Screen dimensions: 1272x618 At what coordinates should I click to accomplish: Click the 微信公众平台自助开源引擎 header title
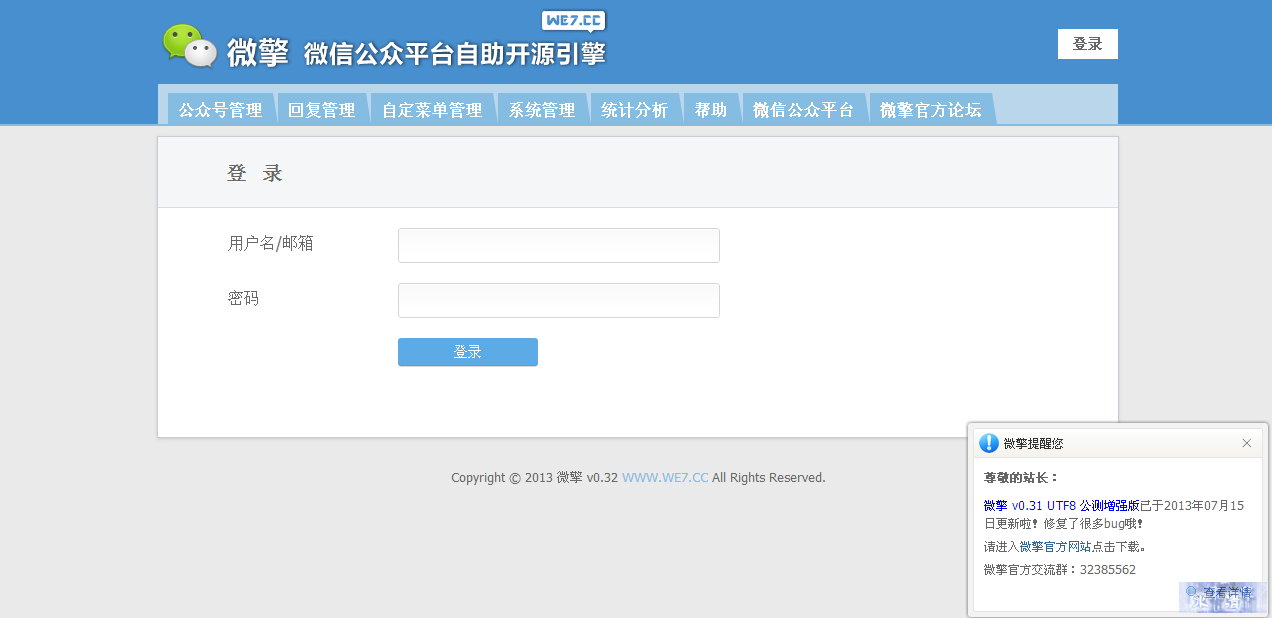pos(455,53)
